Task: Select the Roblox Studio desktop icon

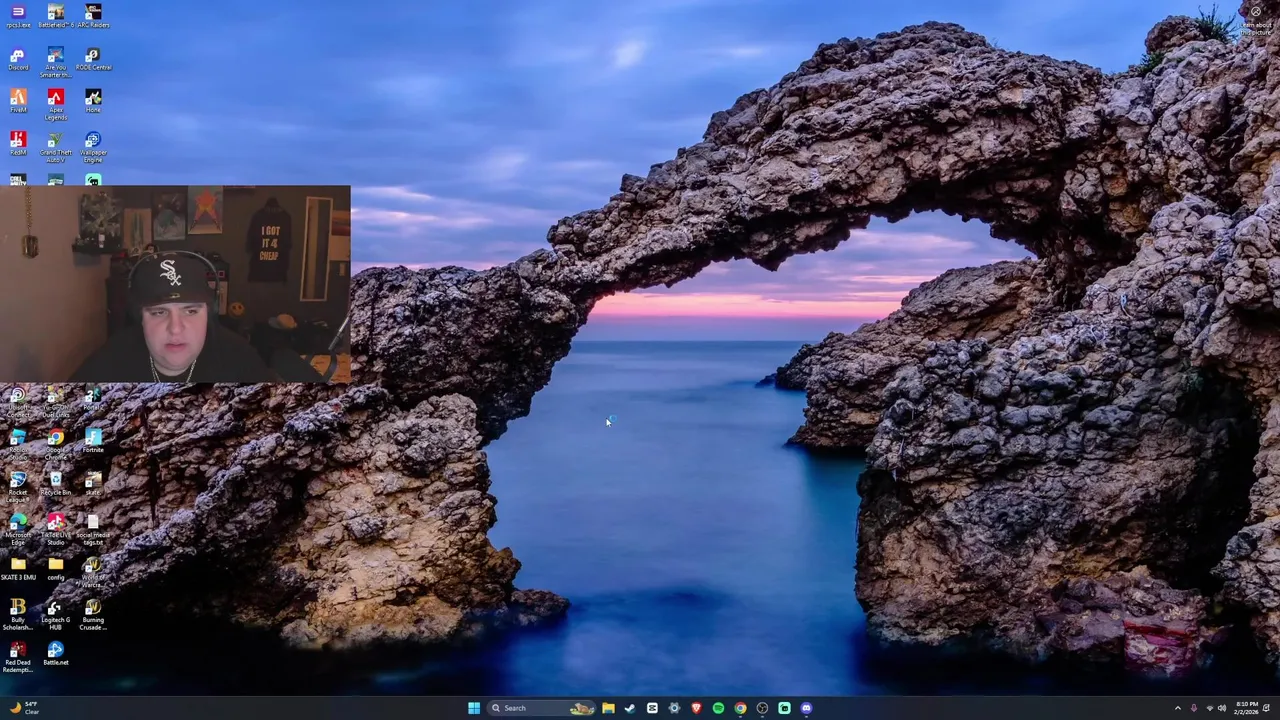Action: coord(18,444)
